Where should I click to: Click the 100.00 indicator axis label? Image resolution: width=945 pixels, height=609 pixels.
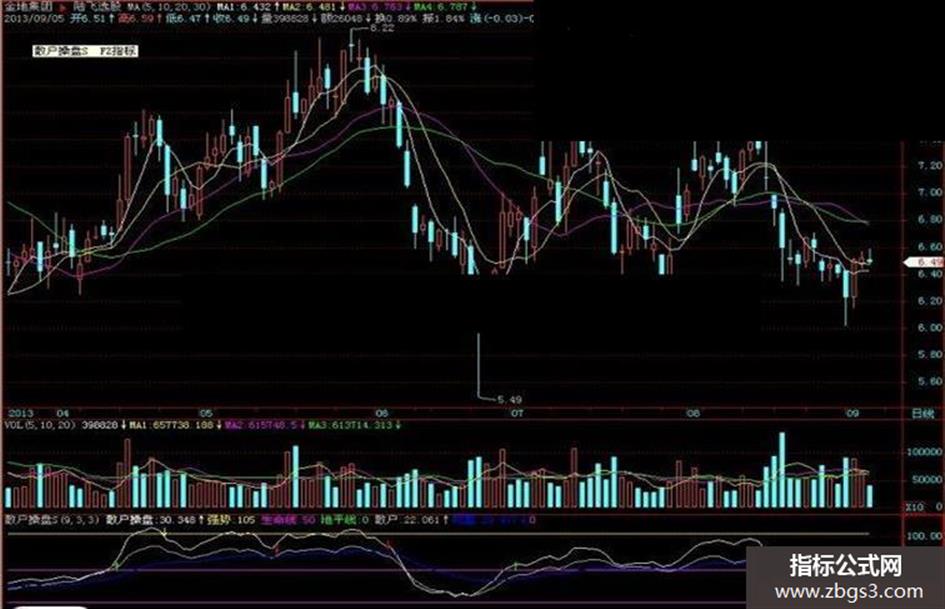pyautogui.click(x=925, y=536)
